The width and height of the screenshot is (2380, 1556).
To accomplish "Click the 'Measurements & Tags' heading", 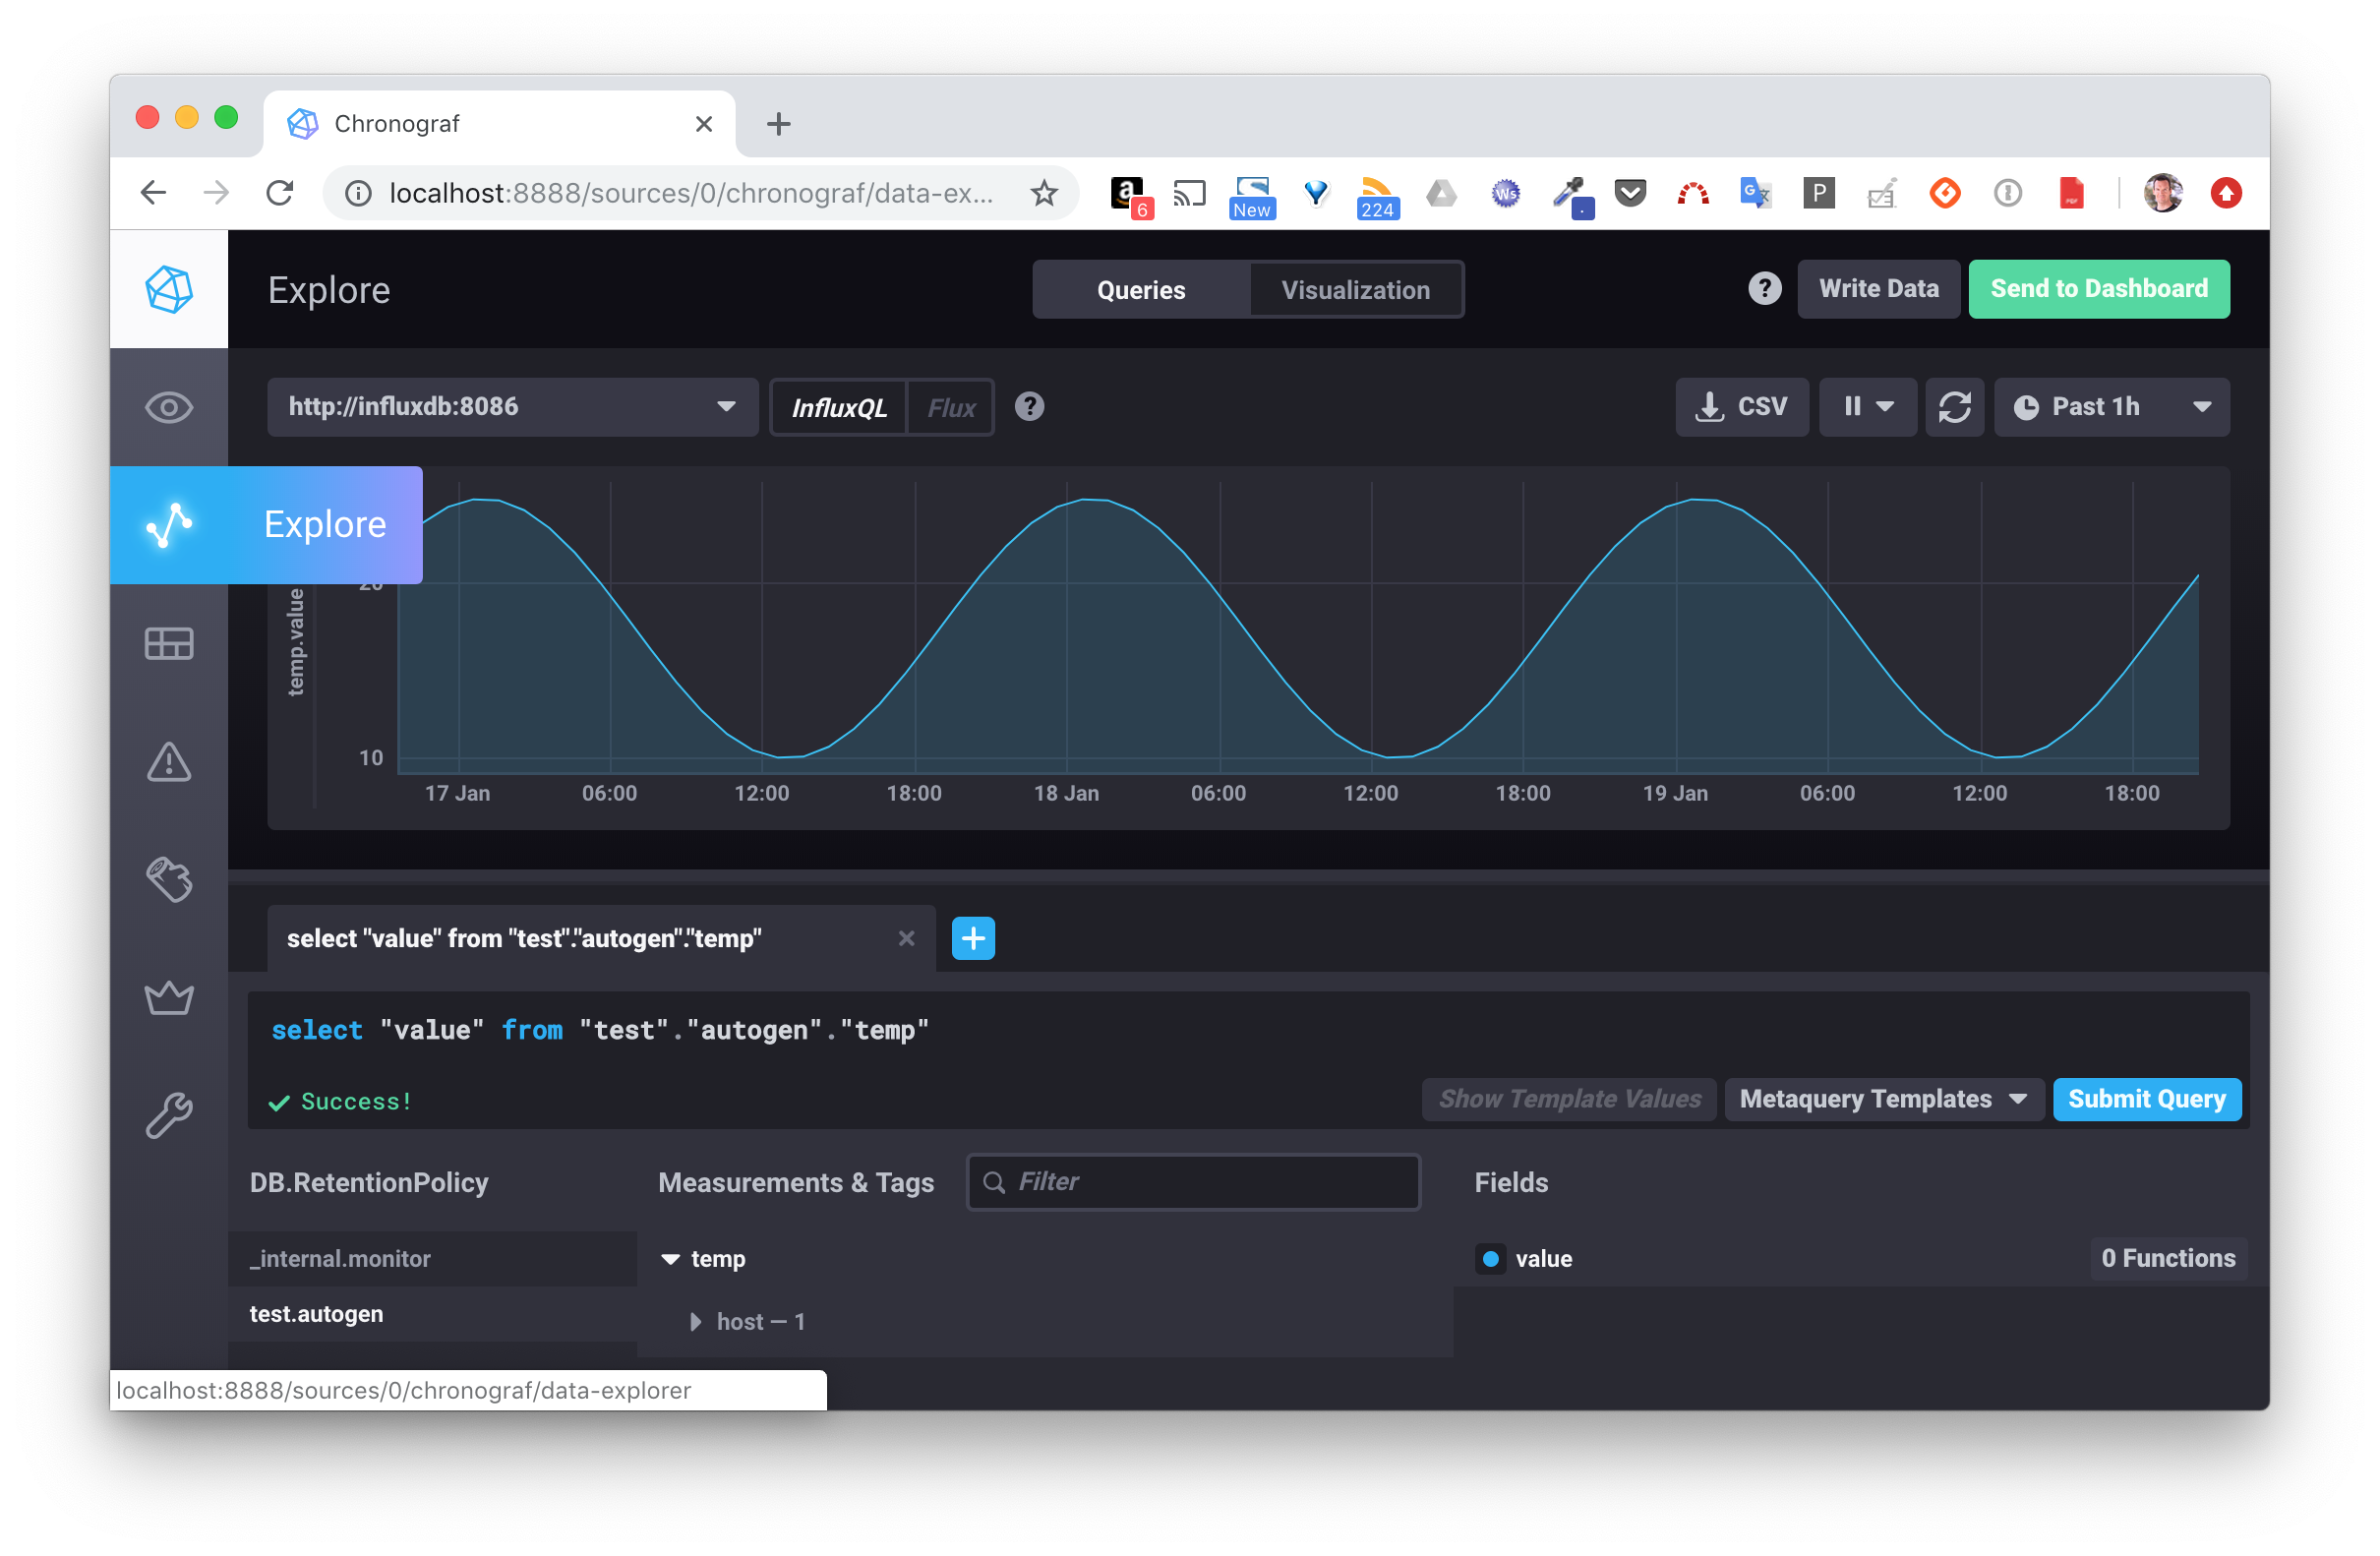I will coord(796,1183).
